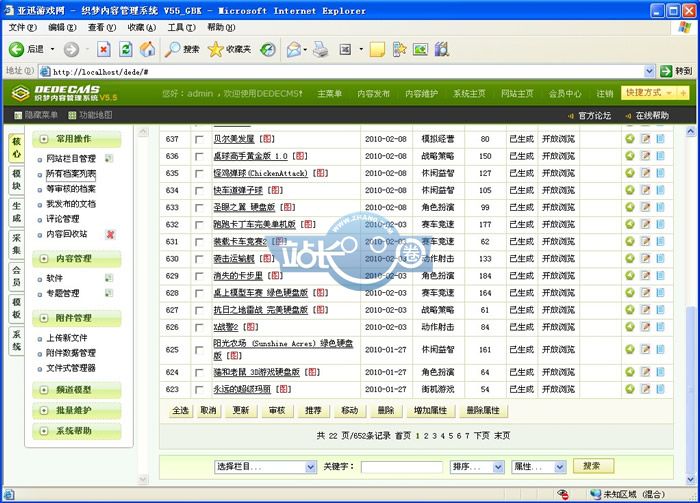Click the edit pencil icon for row 624
The height and width of the screenshot is (503, 700).
(x=645, y=372)
